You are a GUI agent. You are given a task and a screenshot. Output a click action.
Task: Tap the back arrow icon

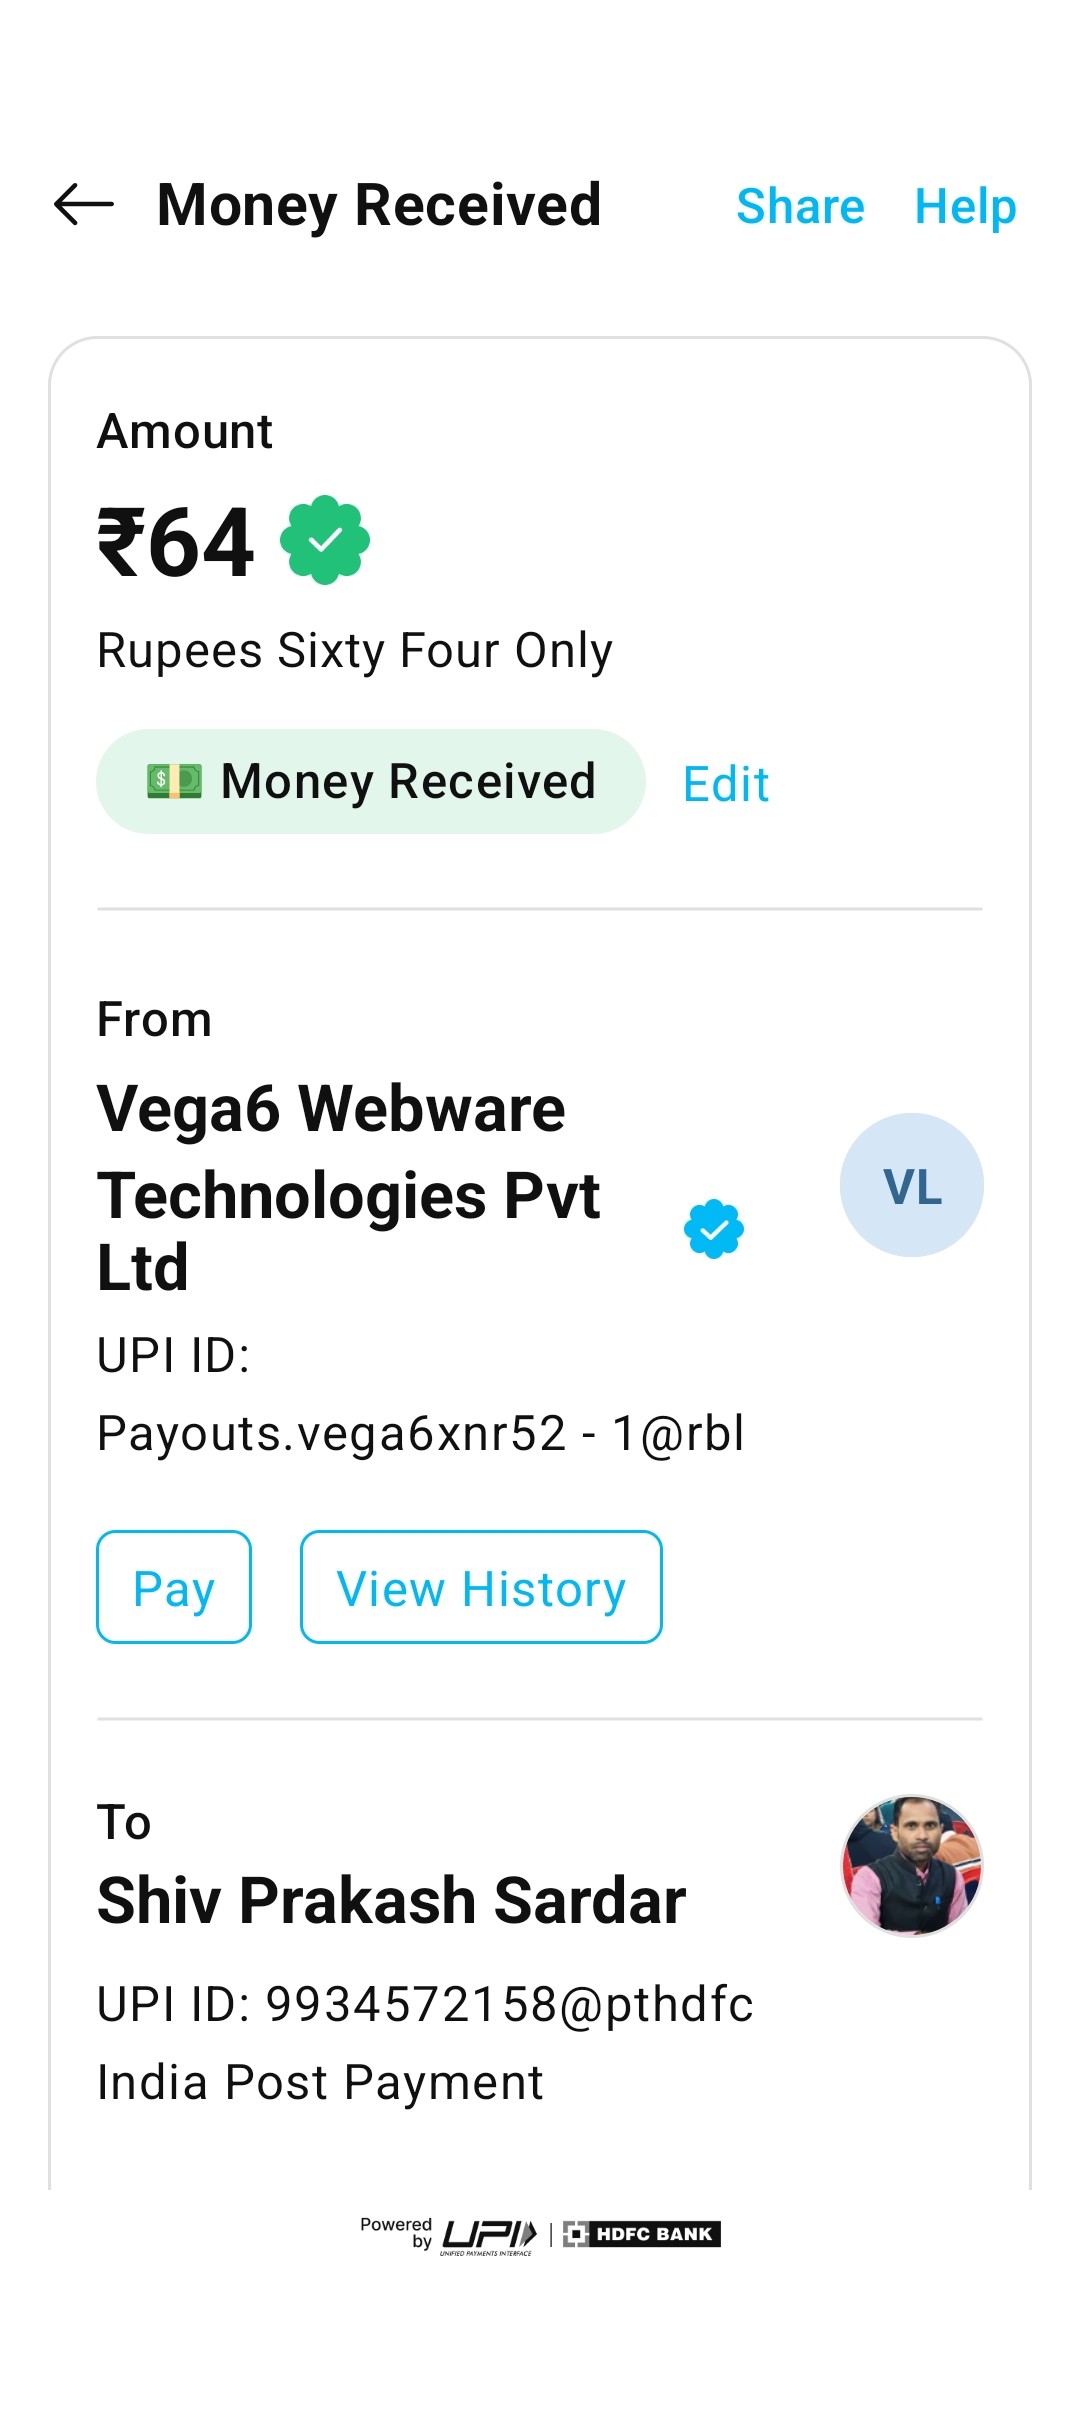(x=84, y=205)
